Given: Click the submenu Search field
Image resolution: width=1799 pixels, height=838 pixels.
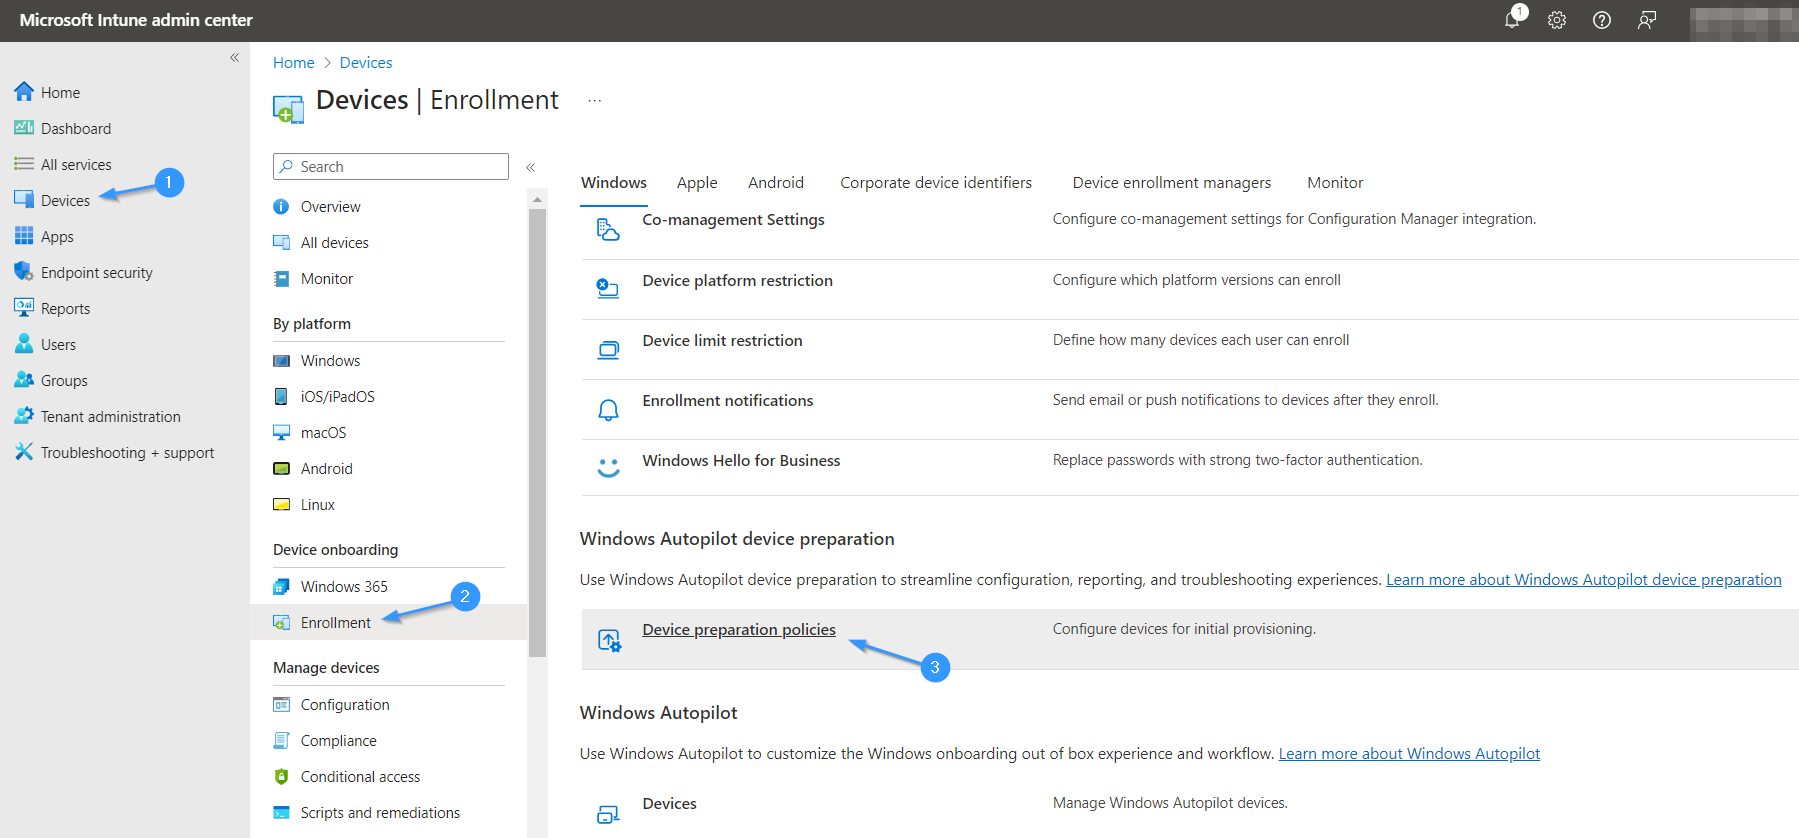Looking at the screenshot, I should [x=391, y=166].
